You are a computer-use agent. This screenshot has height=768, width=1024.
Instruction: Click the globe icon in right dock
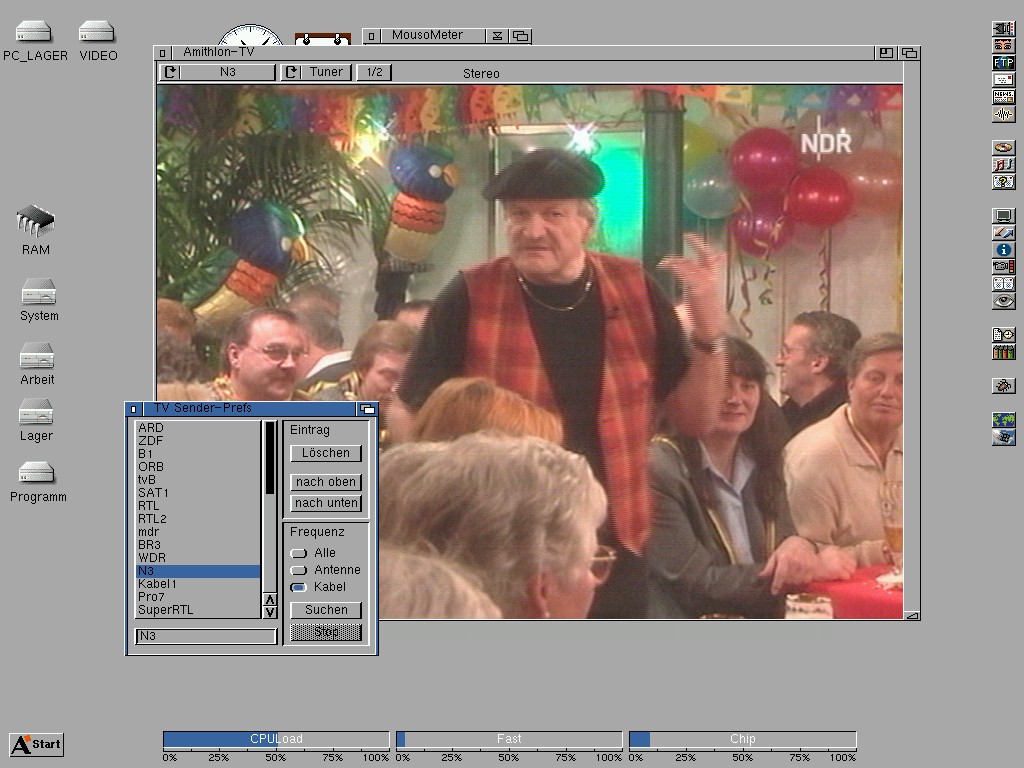click(x=1003, y=420)
